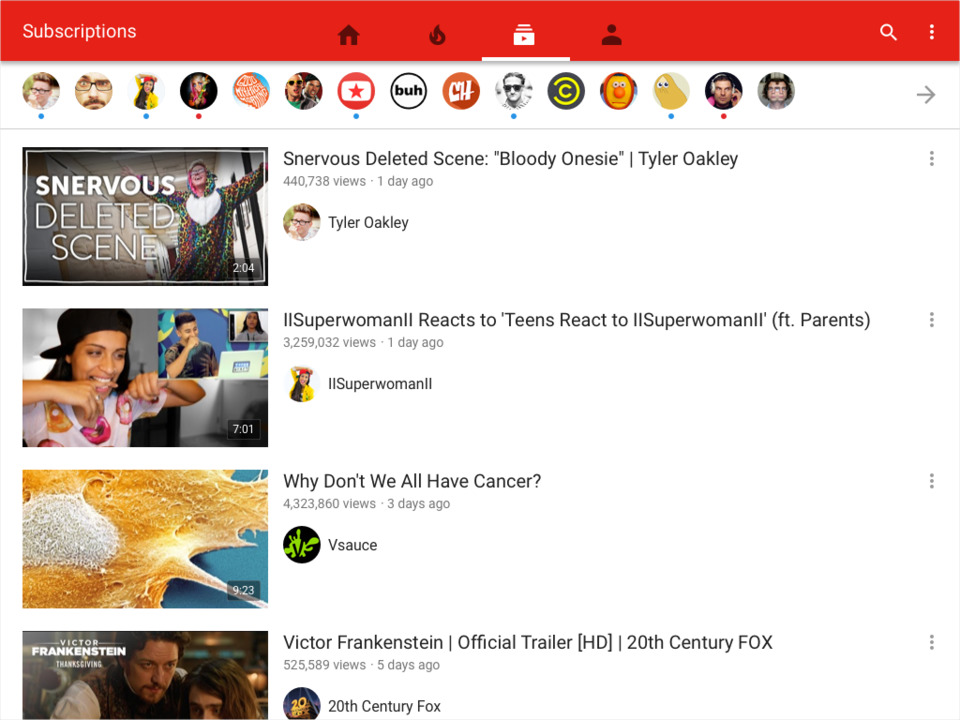Click "525,589 views · 5 days ago" text
The image size is (960, 720).
[361, 665]
